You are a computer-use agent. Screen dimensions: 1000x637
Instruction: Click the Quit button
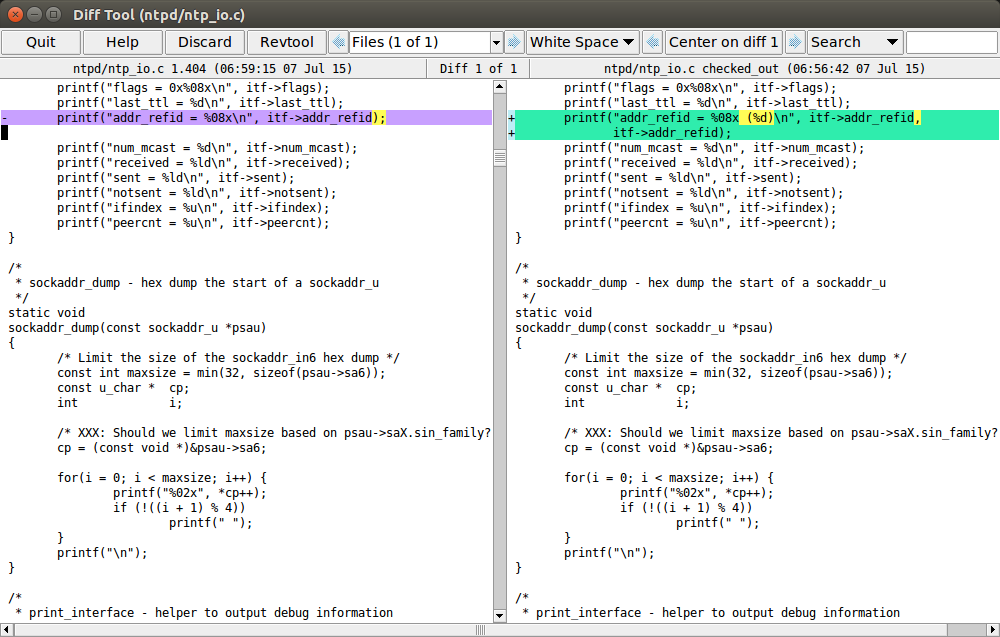click(41, 42)
